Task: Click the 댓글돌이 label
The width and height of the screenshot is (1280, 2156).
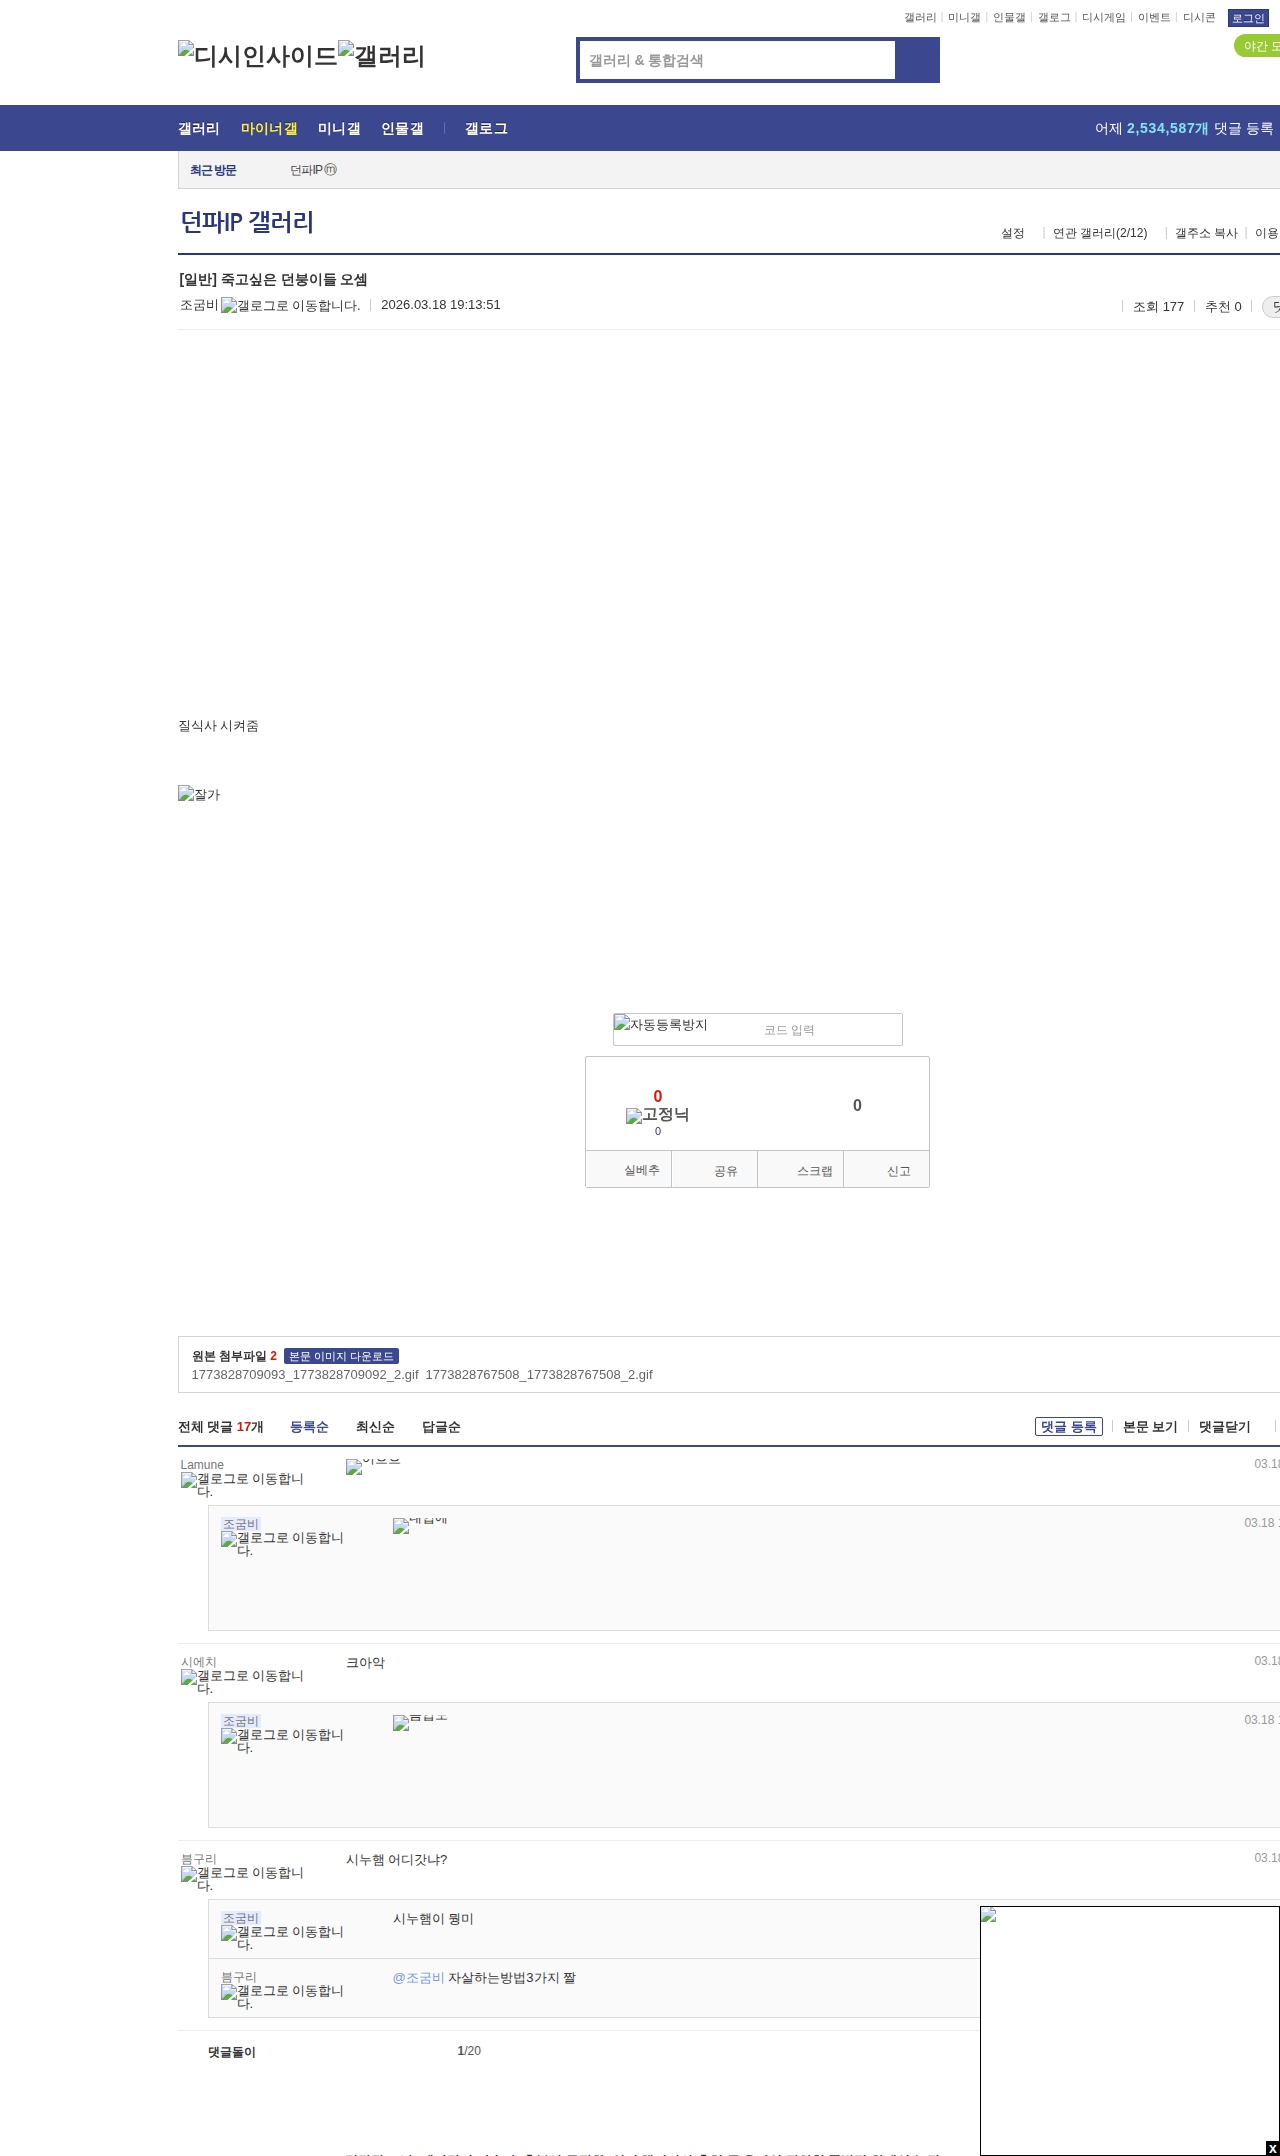Action: (x=232, y=2052)
